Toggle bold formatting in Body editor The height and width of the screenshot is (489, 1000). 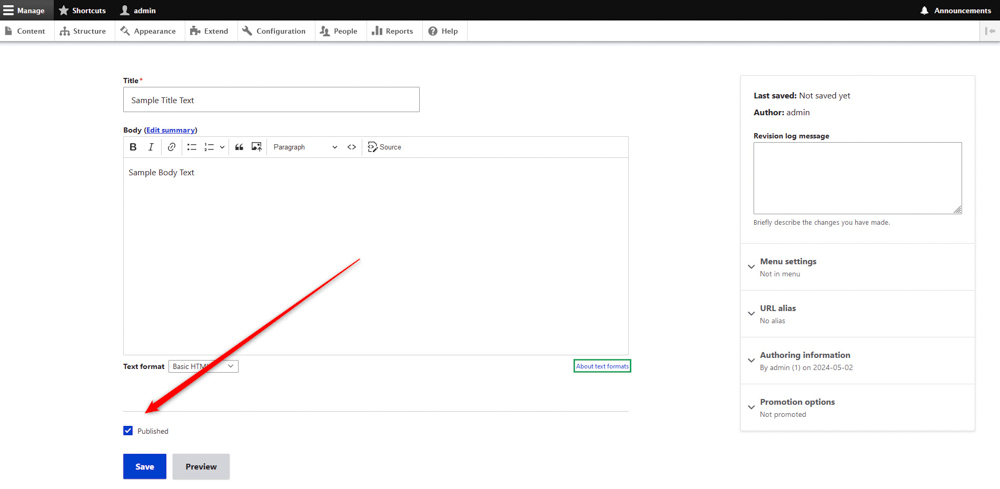point(133,147)
